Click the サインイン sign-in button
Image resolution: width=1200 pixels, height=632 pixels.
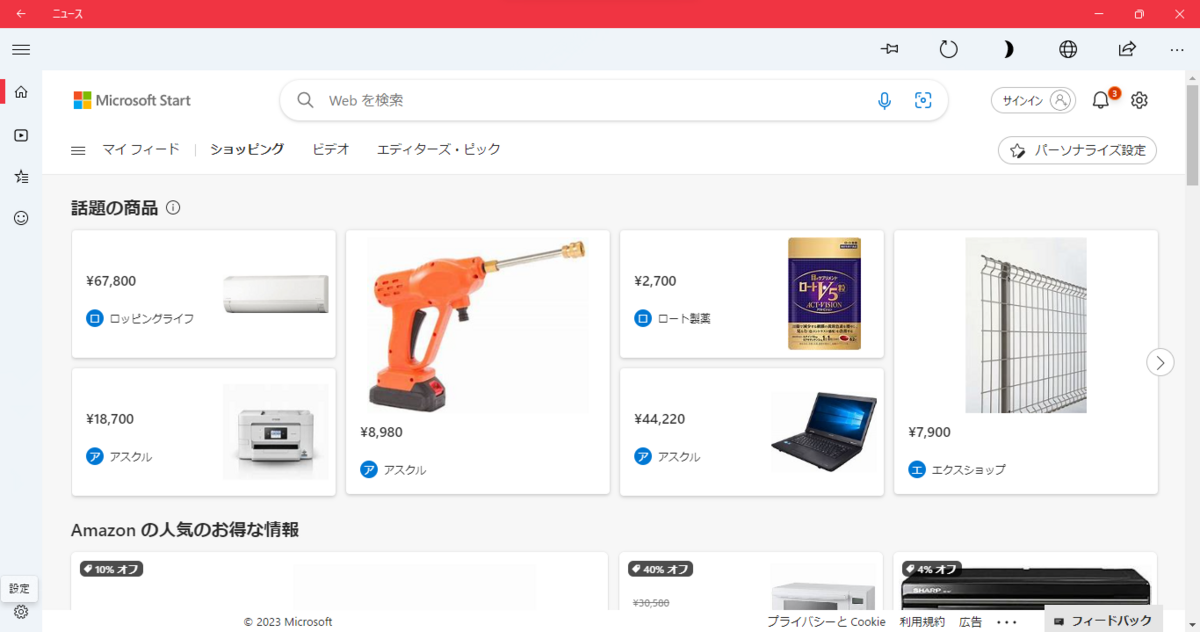tap(1034, 100)
